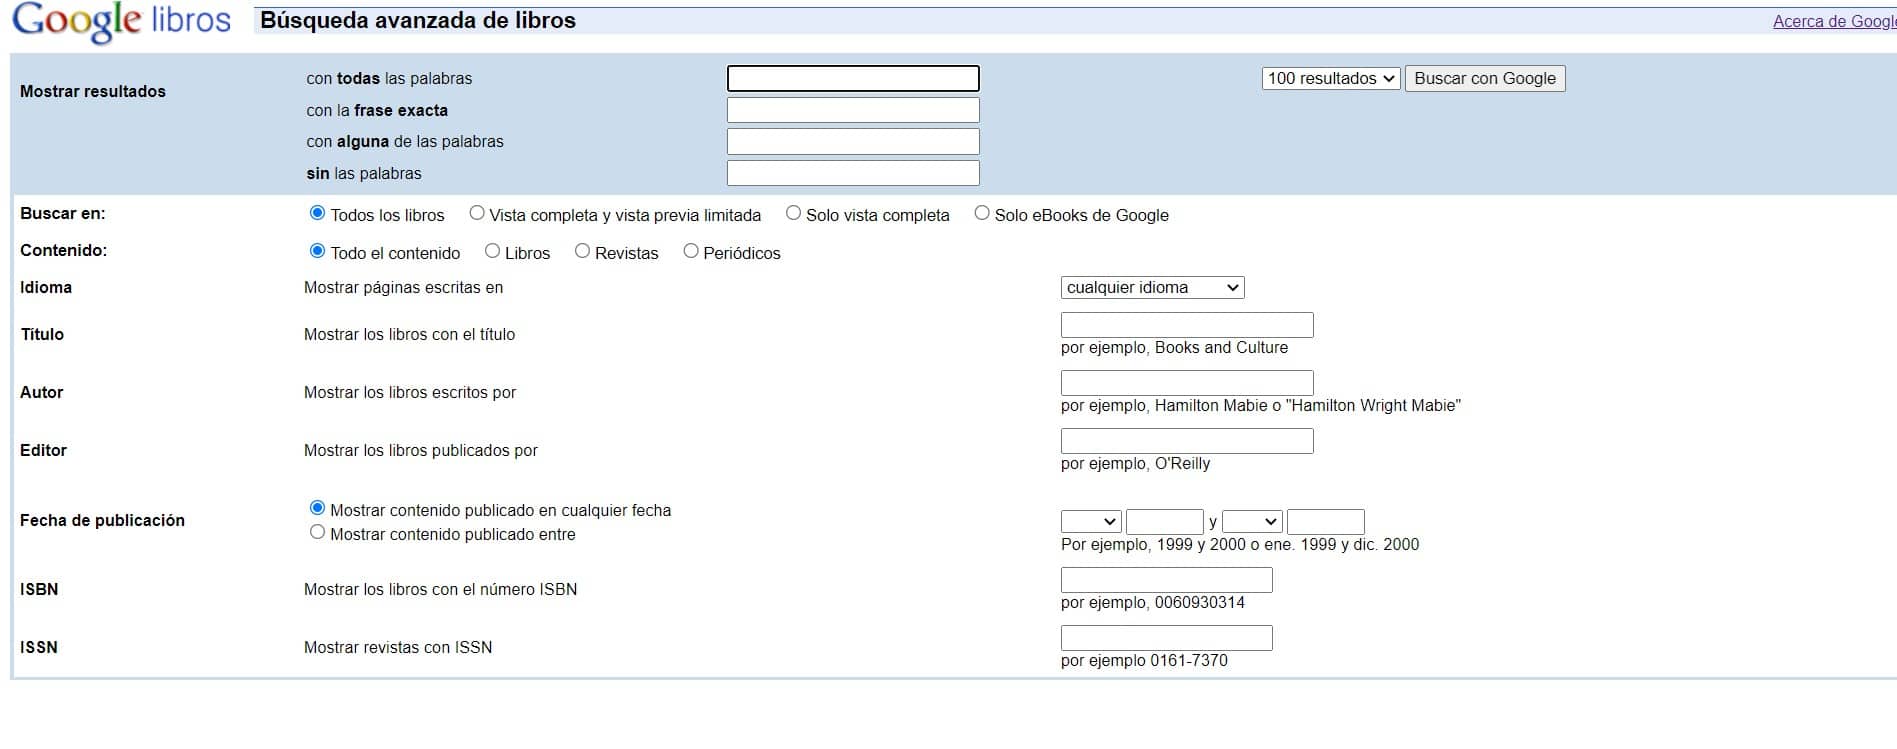Select publicado en cualquier fecha option

[318, 508]
